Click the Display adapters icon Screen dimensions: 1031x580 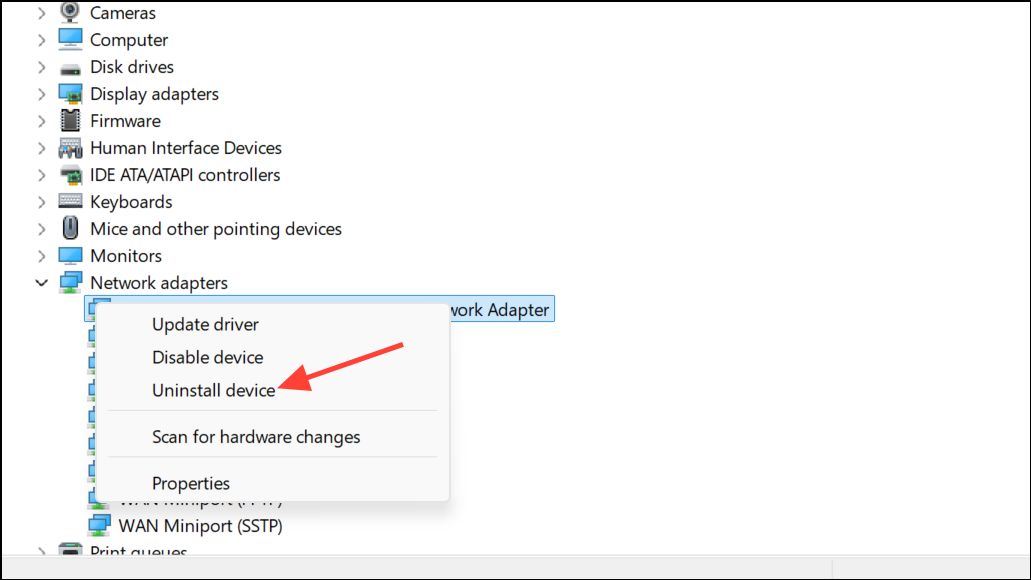[70, 93]
